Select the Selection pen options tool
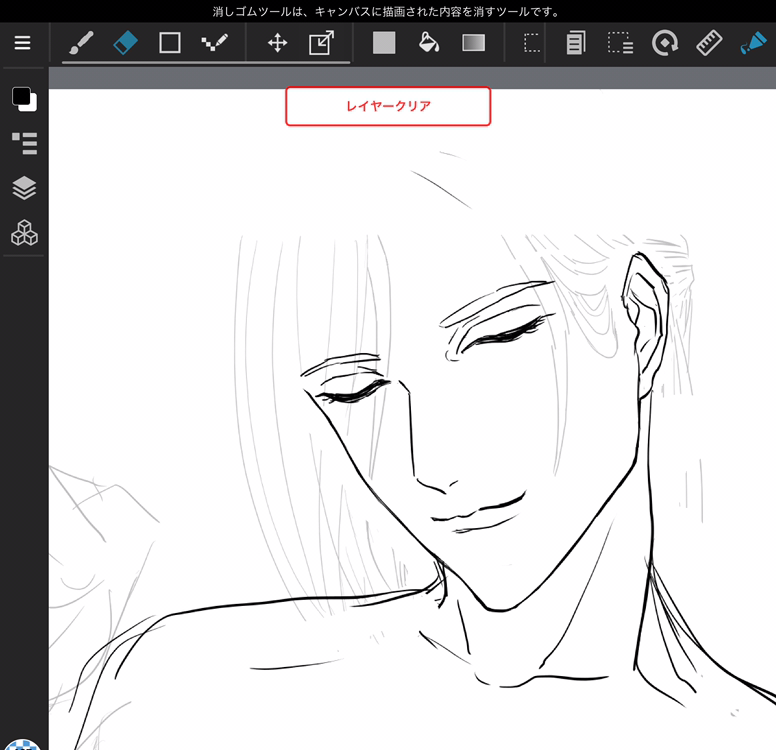Image resolution: width=776 pixels, height=750 pixels. (620, 43)
